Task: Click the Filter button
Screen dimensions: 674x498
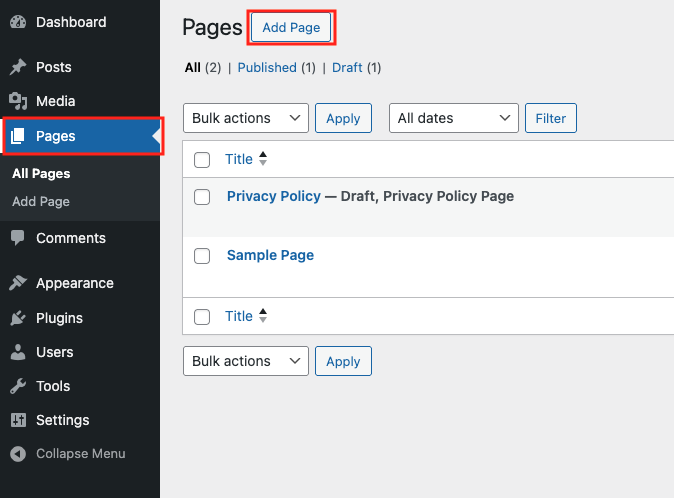Action: [x=550, y=118]
